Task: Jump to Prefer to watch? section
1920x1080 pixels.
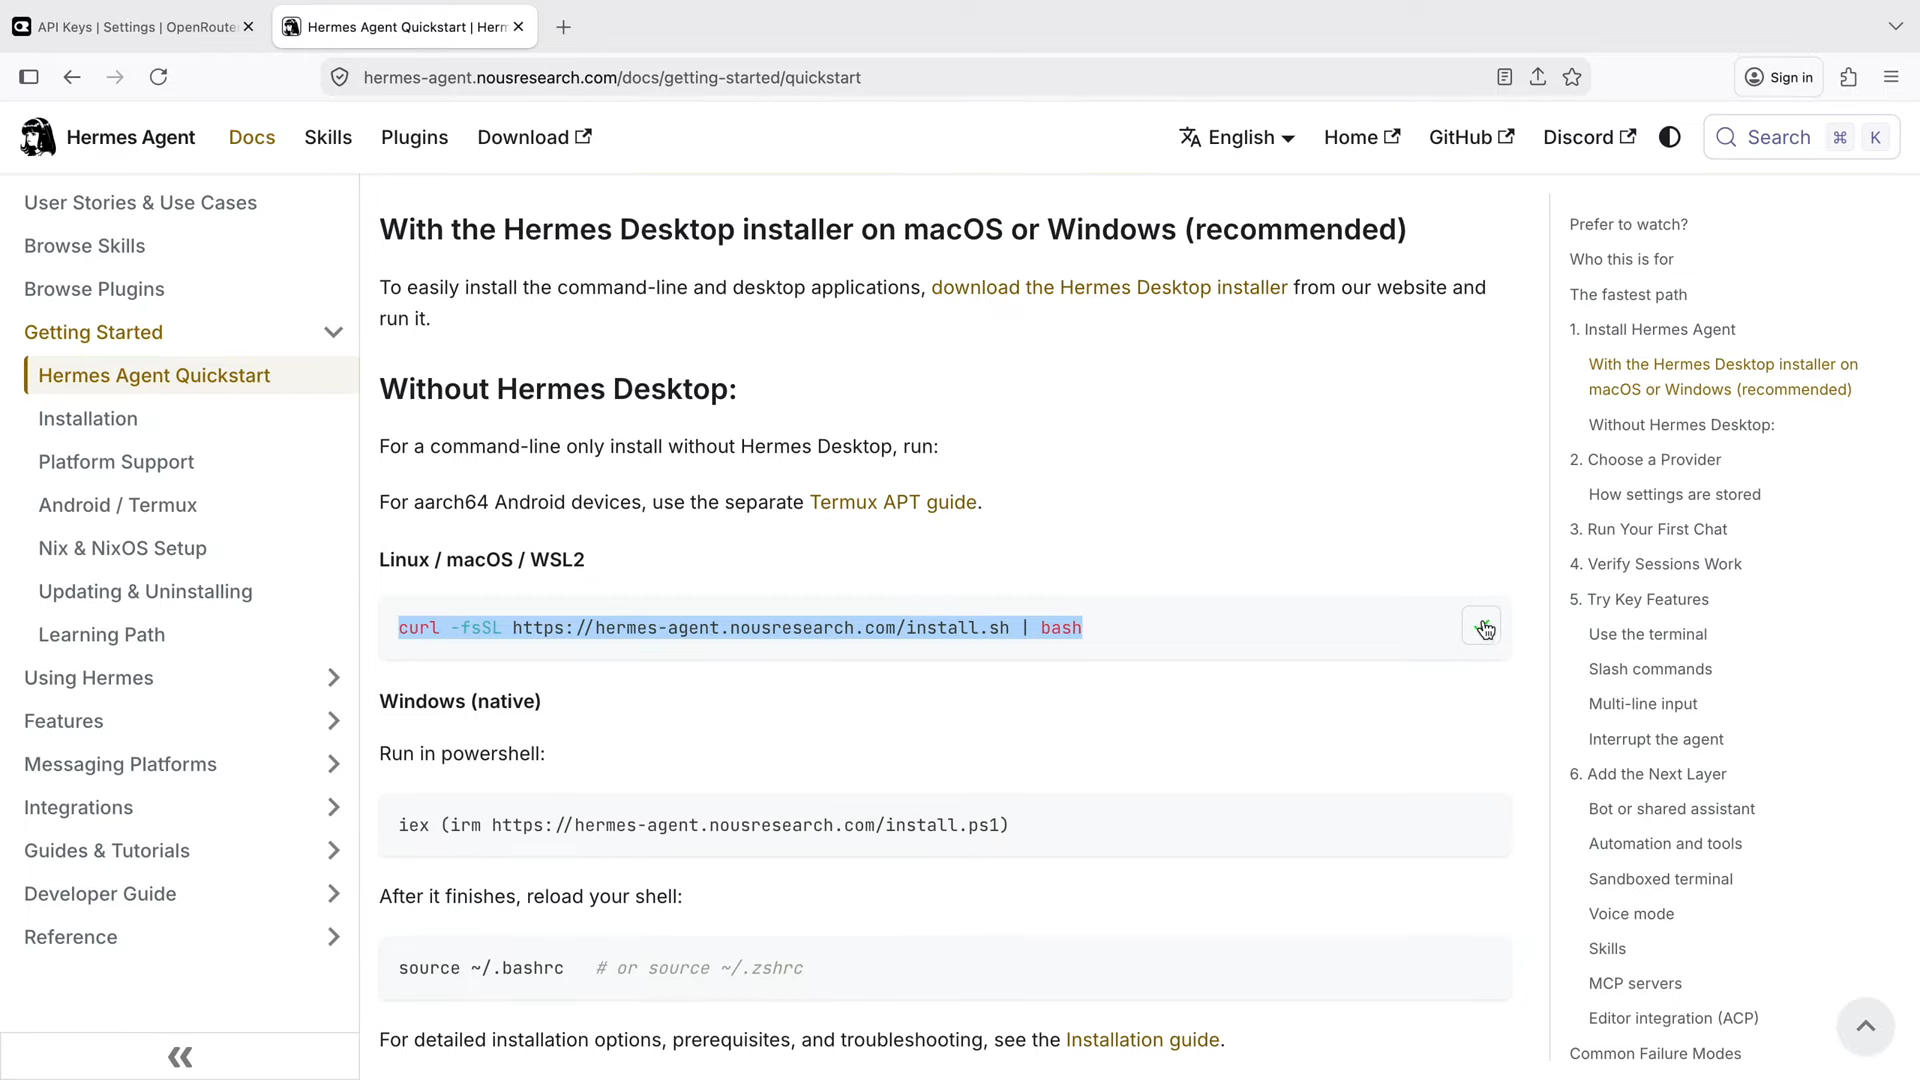Action: (1628, 224)
